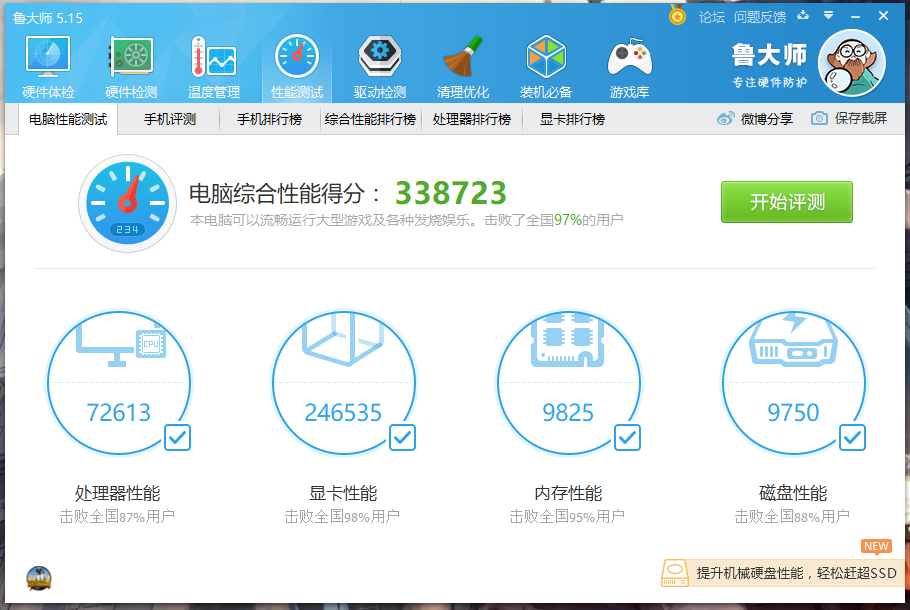Switch to 处理器排行榜 tab
This screenshot has height=610, width=910.
[x=471, y=120]
